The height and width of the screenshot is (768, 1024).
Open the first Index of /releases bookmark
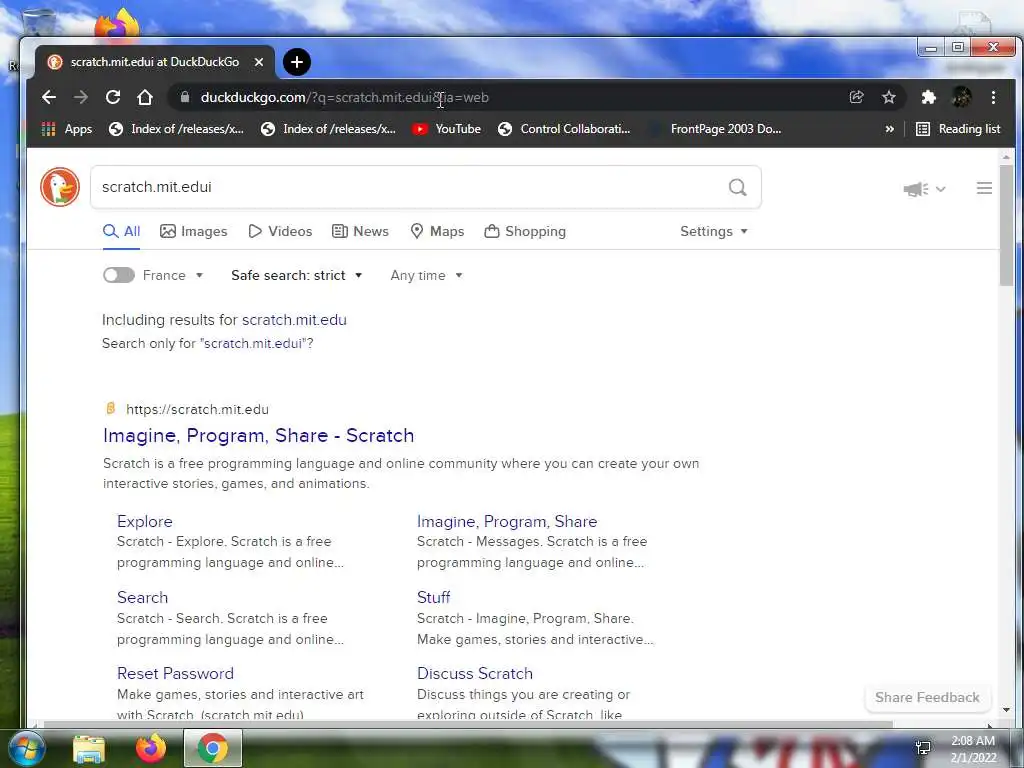coord(176,129)
